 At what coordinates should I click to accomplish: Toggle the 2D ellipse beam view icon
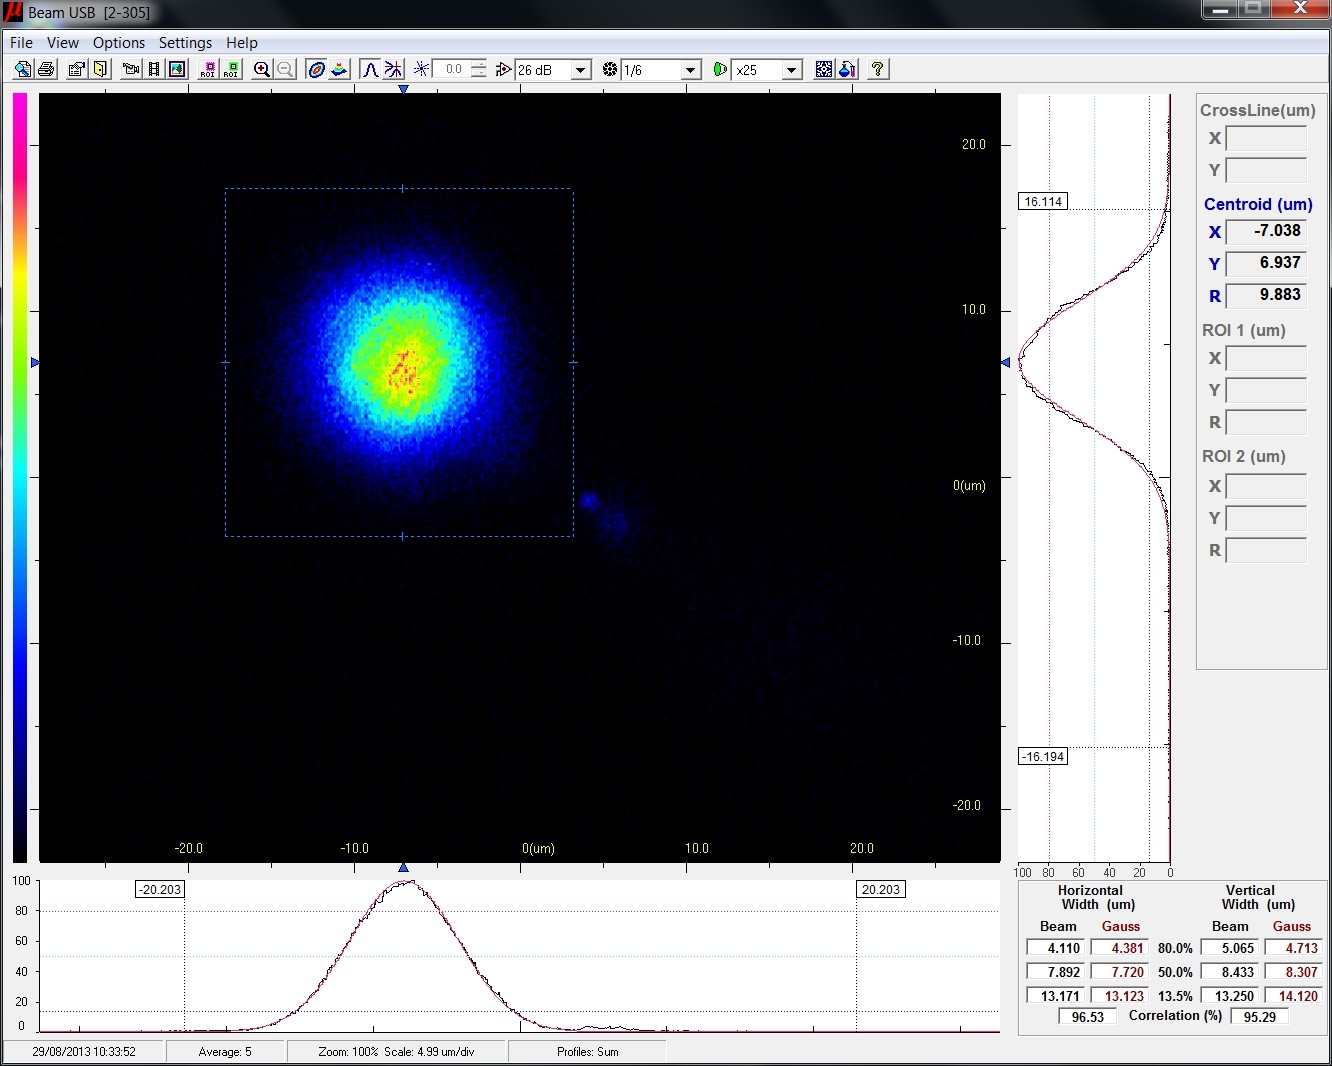(x=316, y=69)
